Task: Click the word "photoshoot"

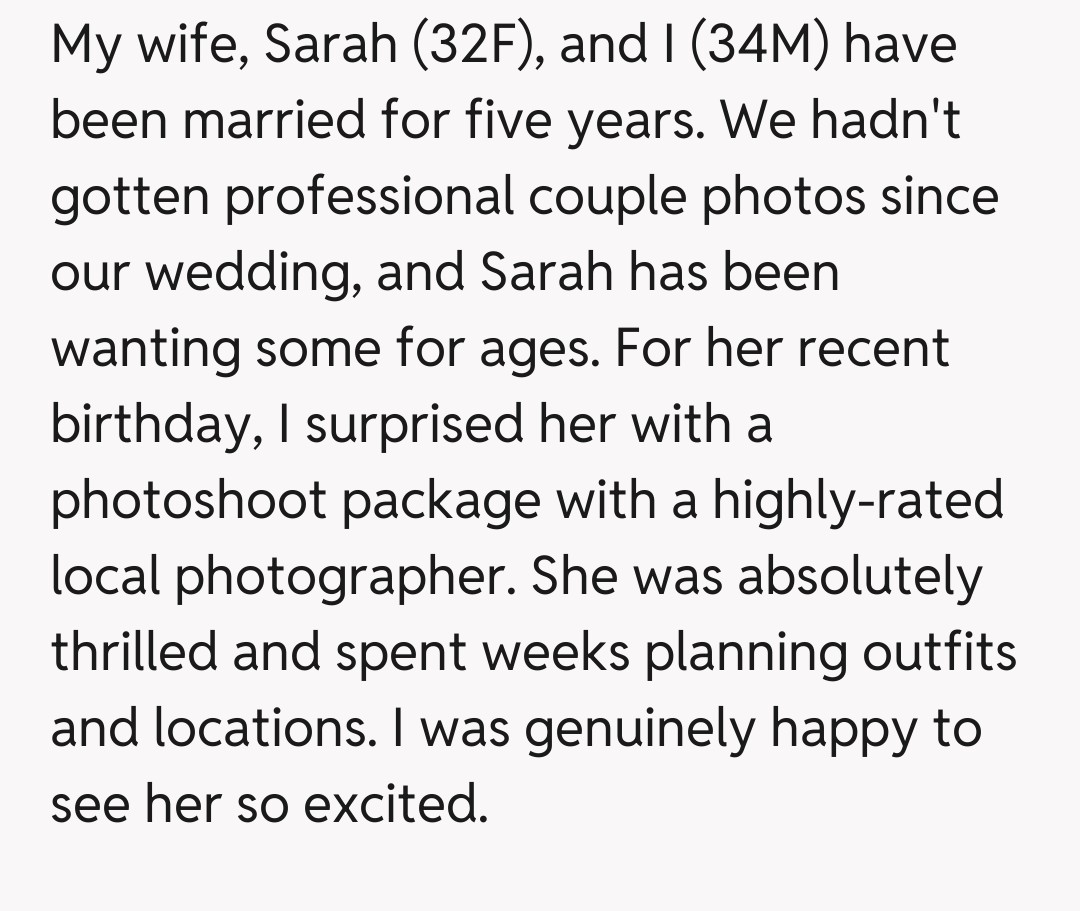Action: pyautogui.click(x=187, y=502)
